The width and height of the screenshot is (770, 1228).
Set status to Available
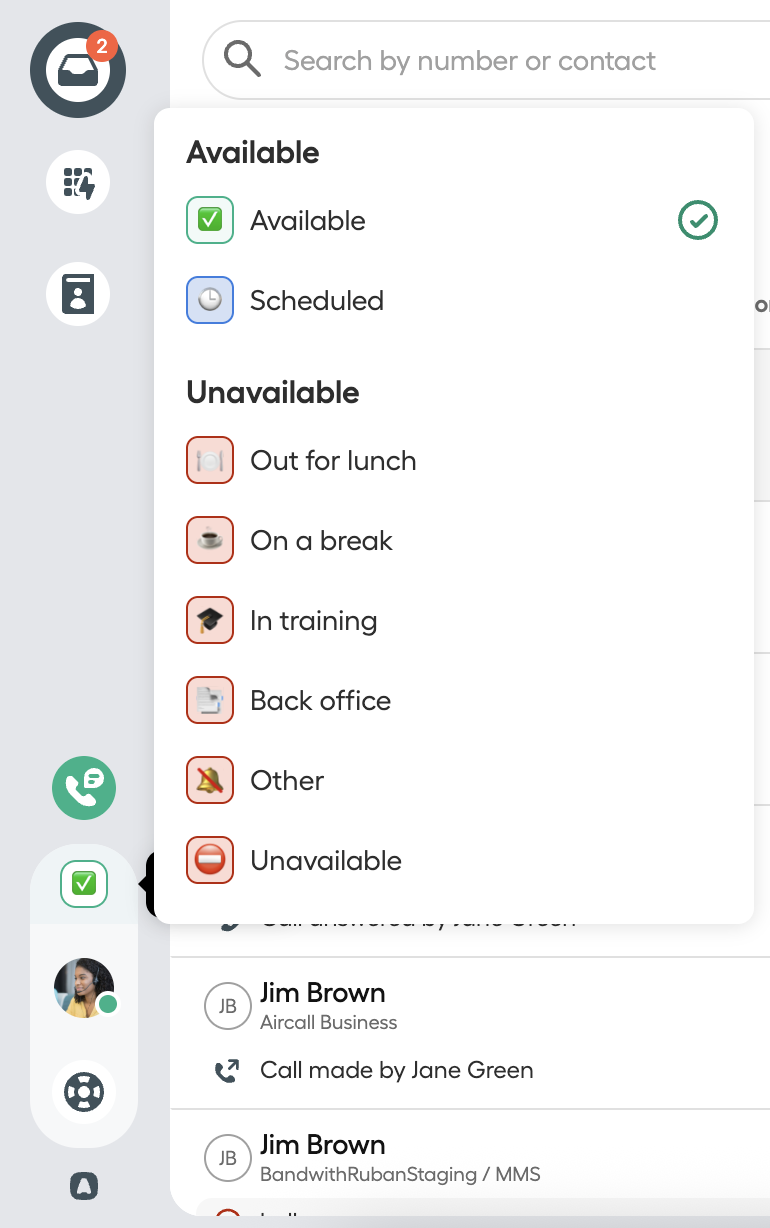coord(453,220)
